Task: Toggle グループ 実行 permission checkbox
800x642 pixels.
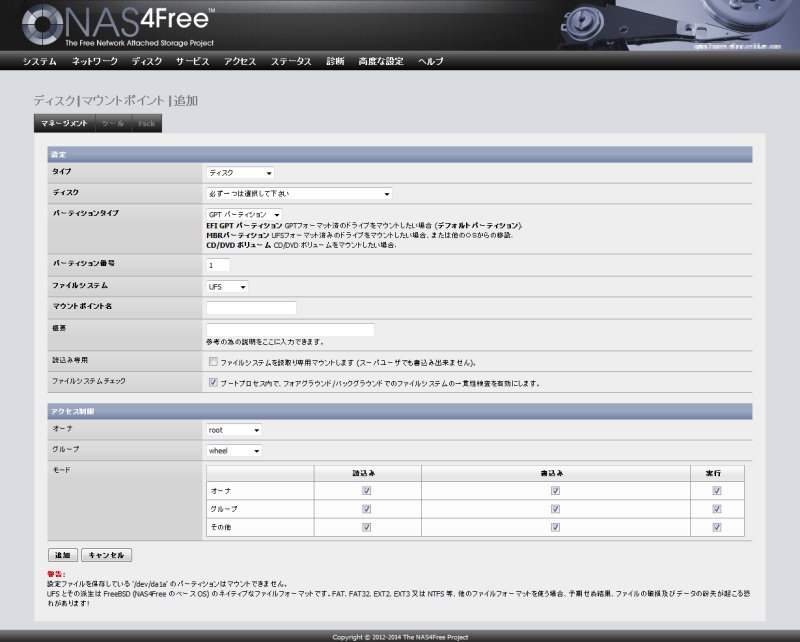Action: (717, 509)
